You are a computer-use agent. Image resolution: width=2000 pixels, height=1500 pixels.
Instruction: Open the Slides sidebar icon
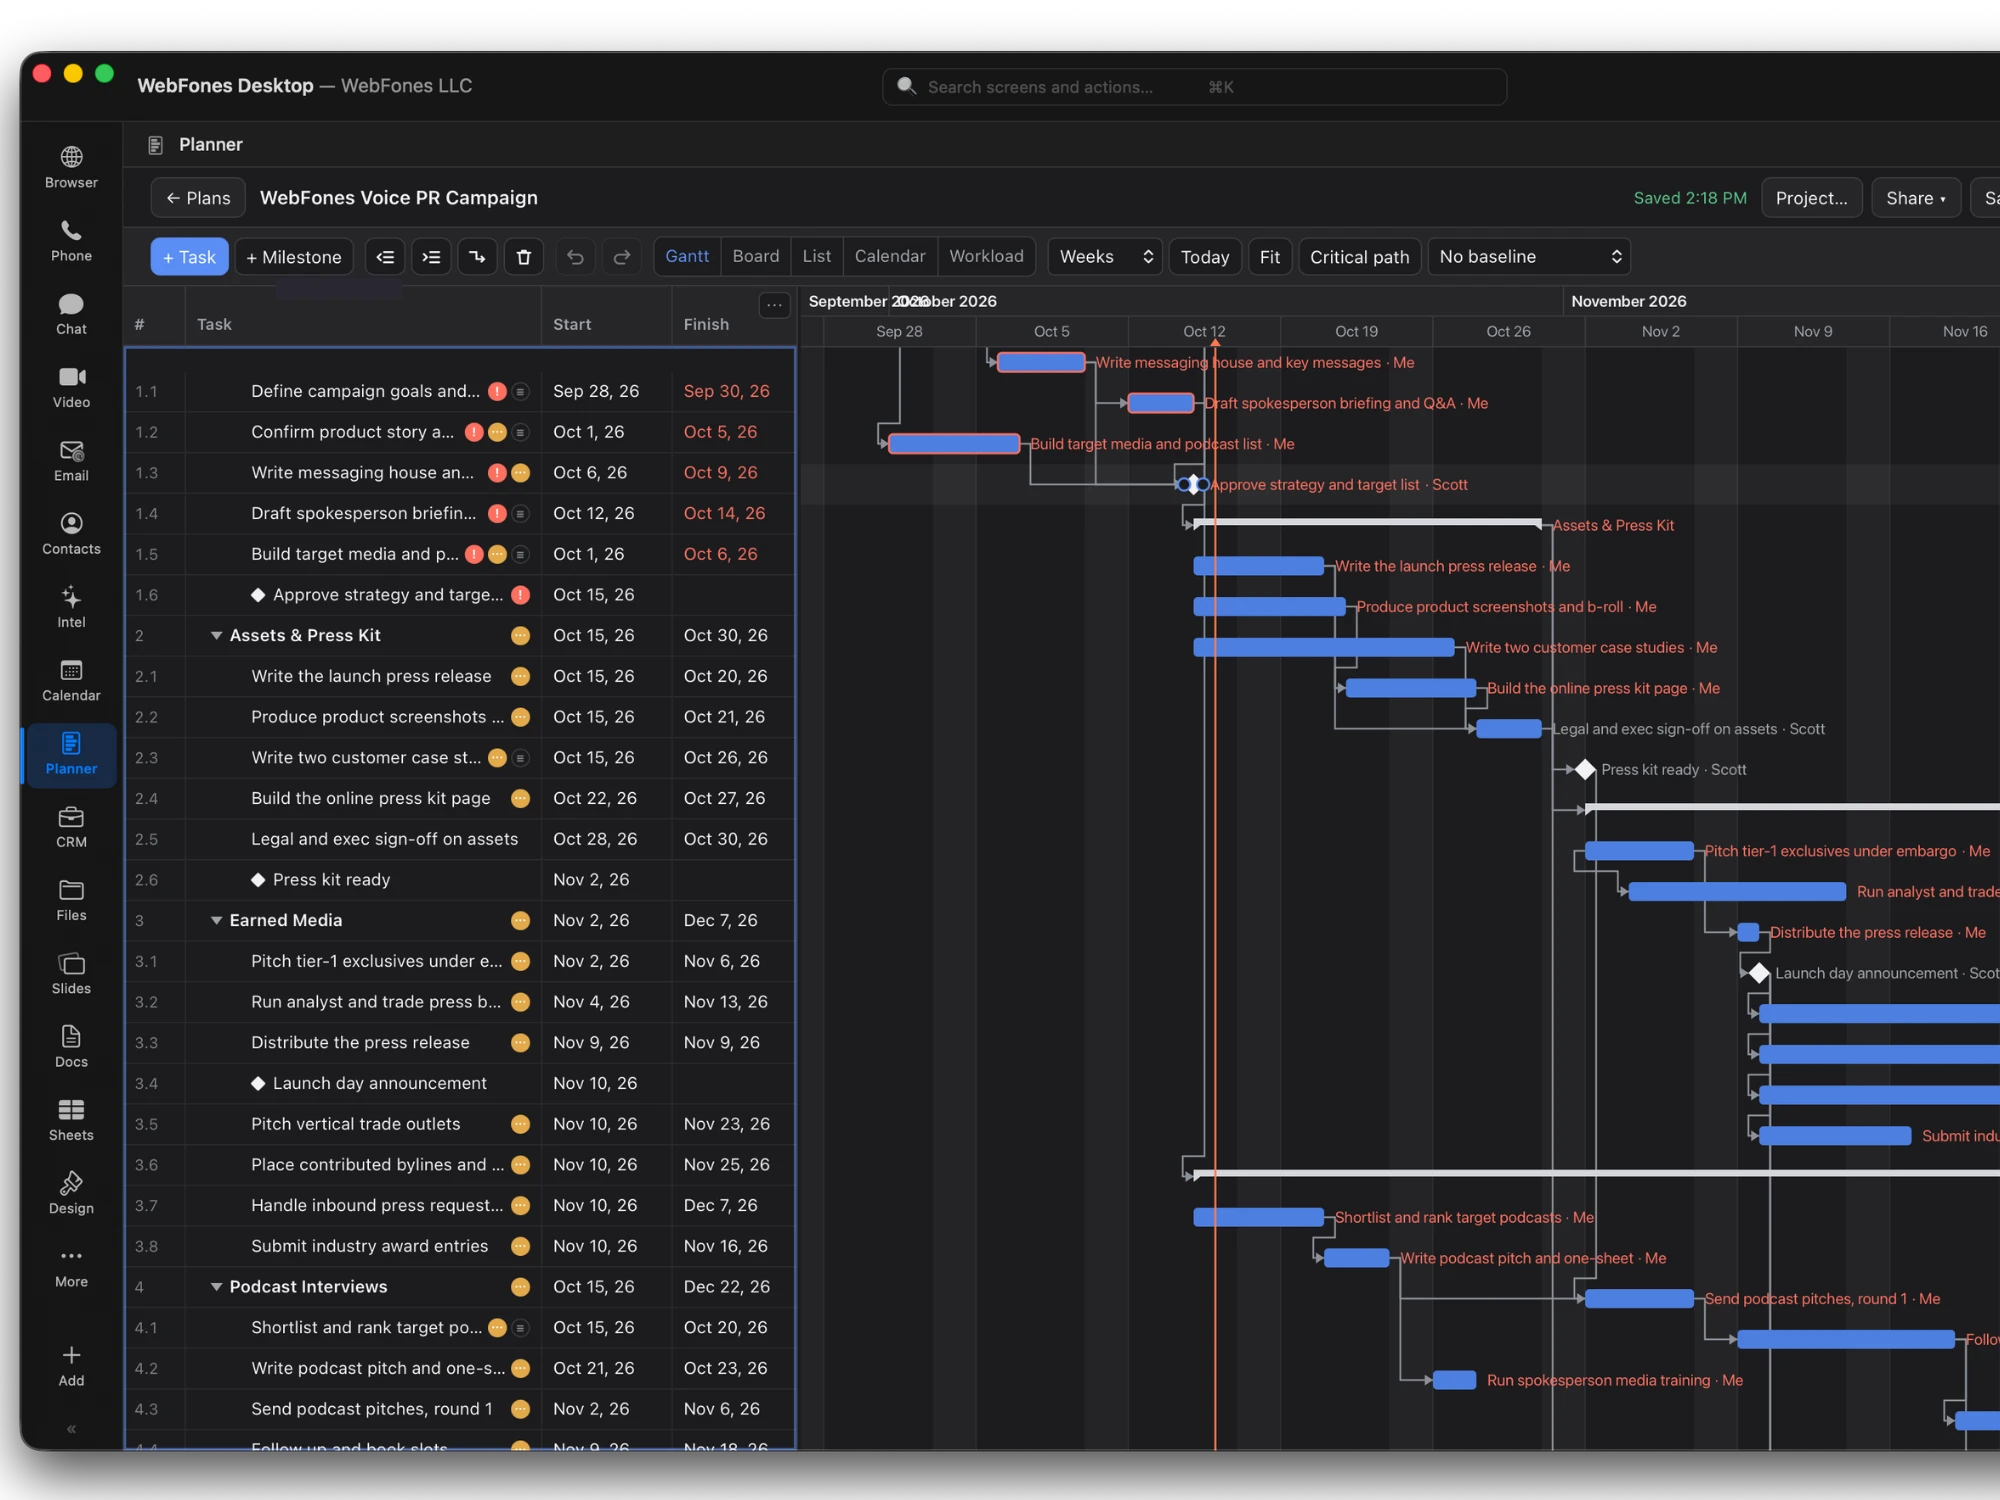[71, 973]
